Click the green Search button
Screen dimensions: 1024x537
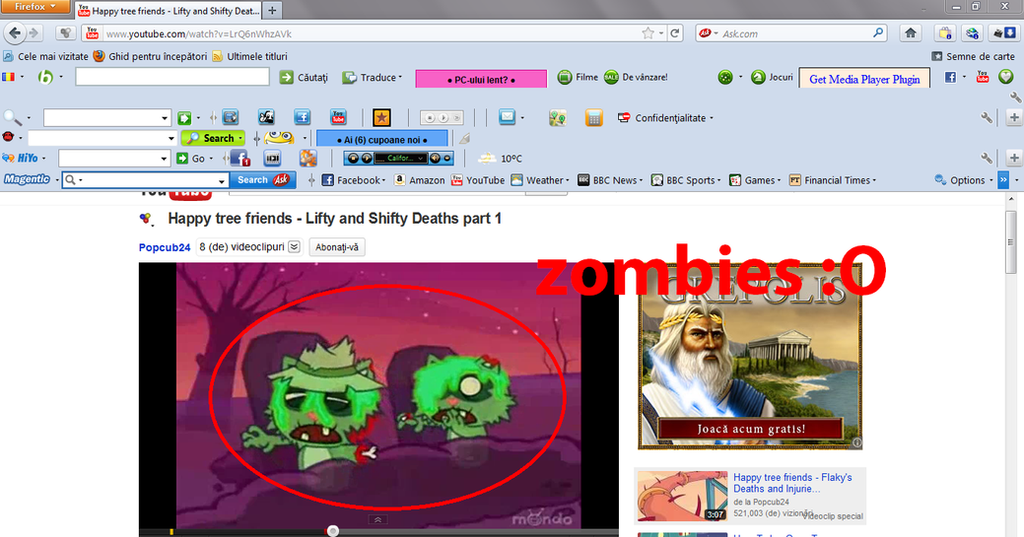point(213,138)
